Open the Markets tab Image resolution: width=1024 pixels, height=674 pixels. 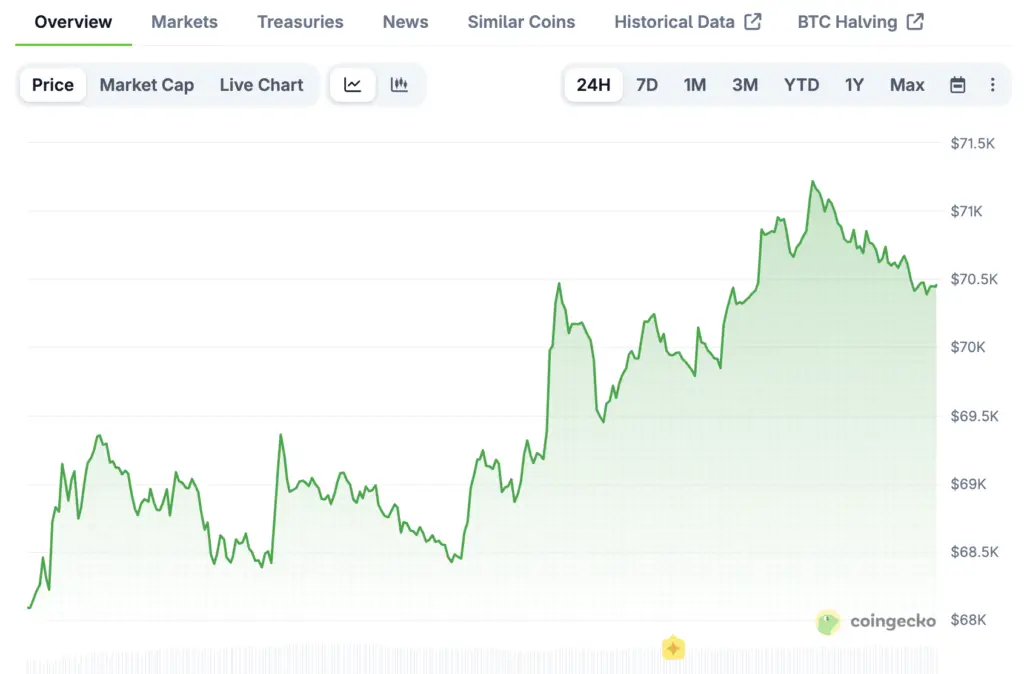pos(184,22)
